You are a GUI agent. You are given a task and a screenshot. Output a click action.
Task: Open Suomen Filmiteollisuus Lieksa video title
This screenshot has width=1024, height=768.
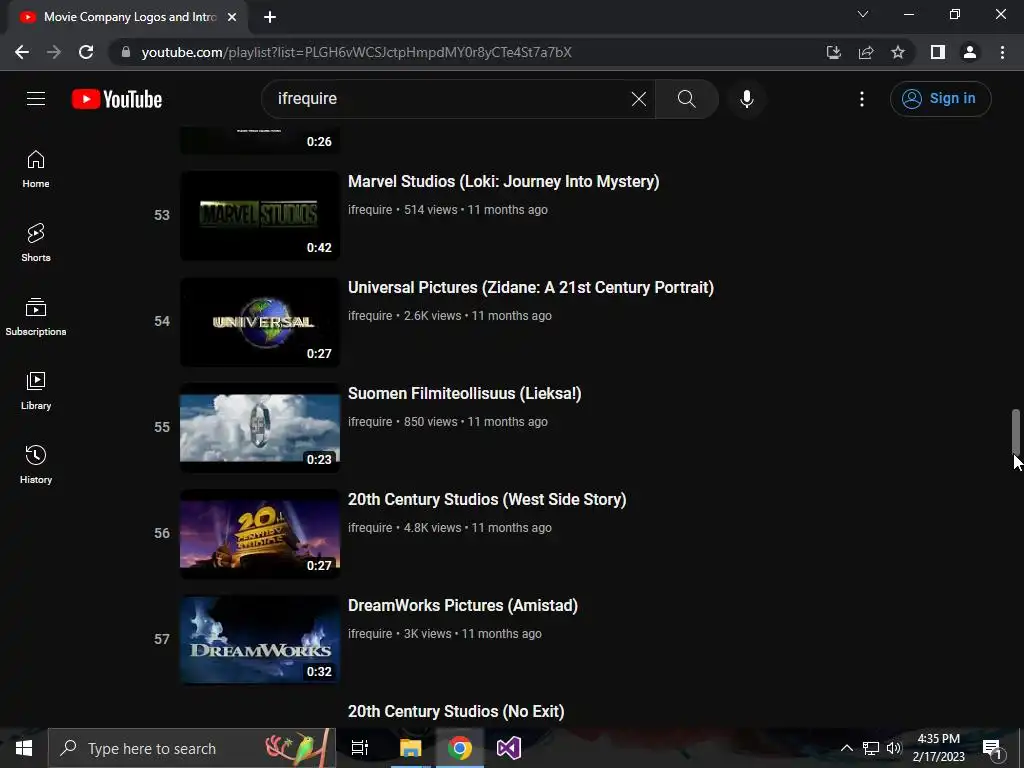pos(464,393)
